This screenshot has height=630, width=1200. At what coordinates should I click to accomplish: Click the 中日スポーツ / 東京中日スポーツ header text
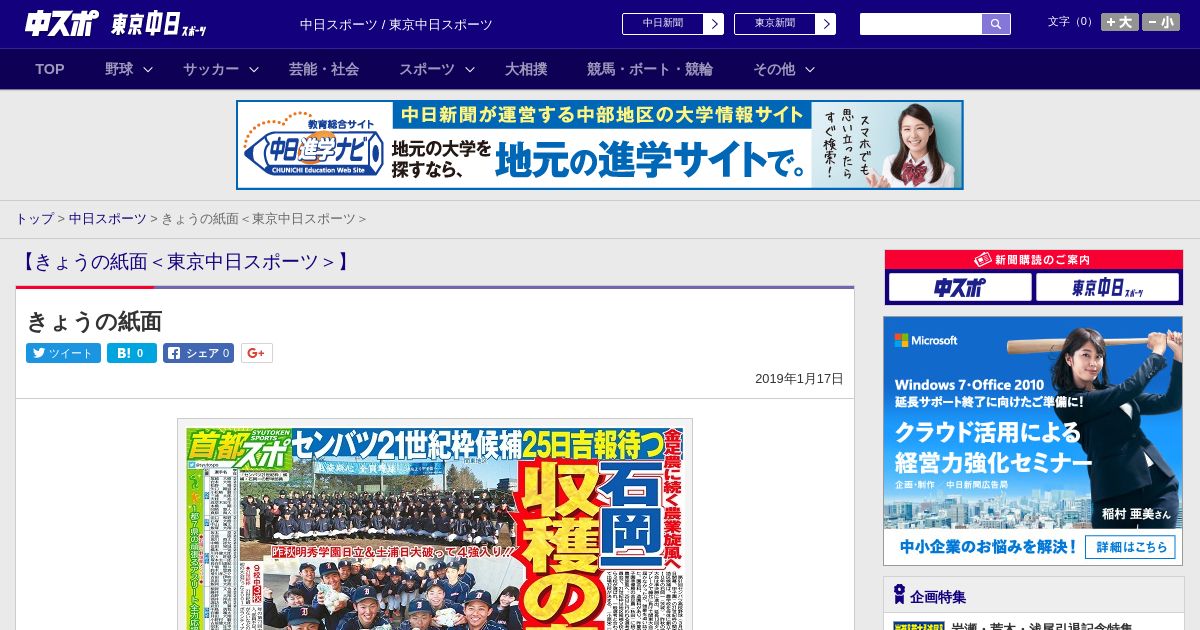[396, 25]
